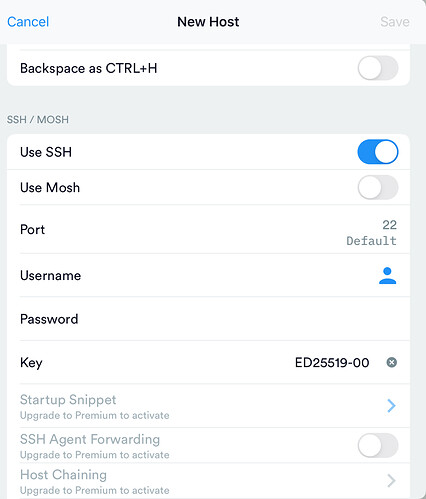Tap the Default port placeholder text
The height and width of the screenshot is (499, 426).
pos(371,241)
